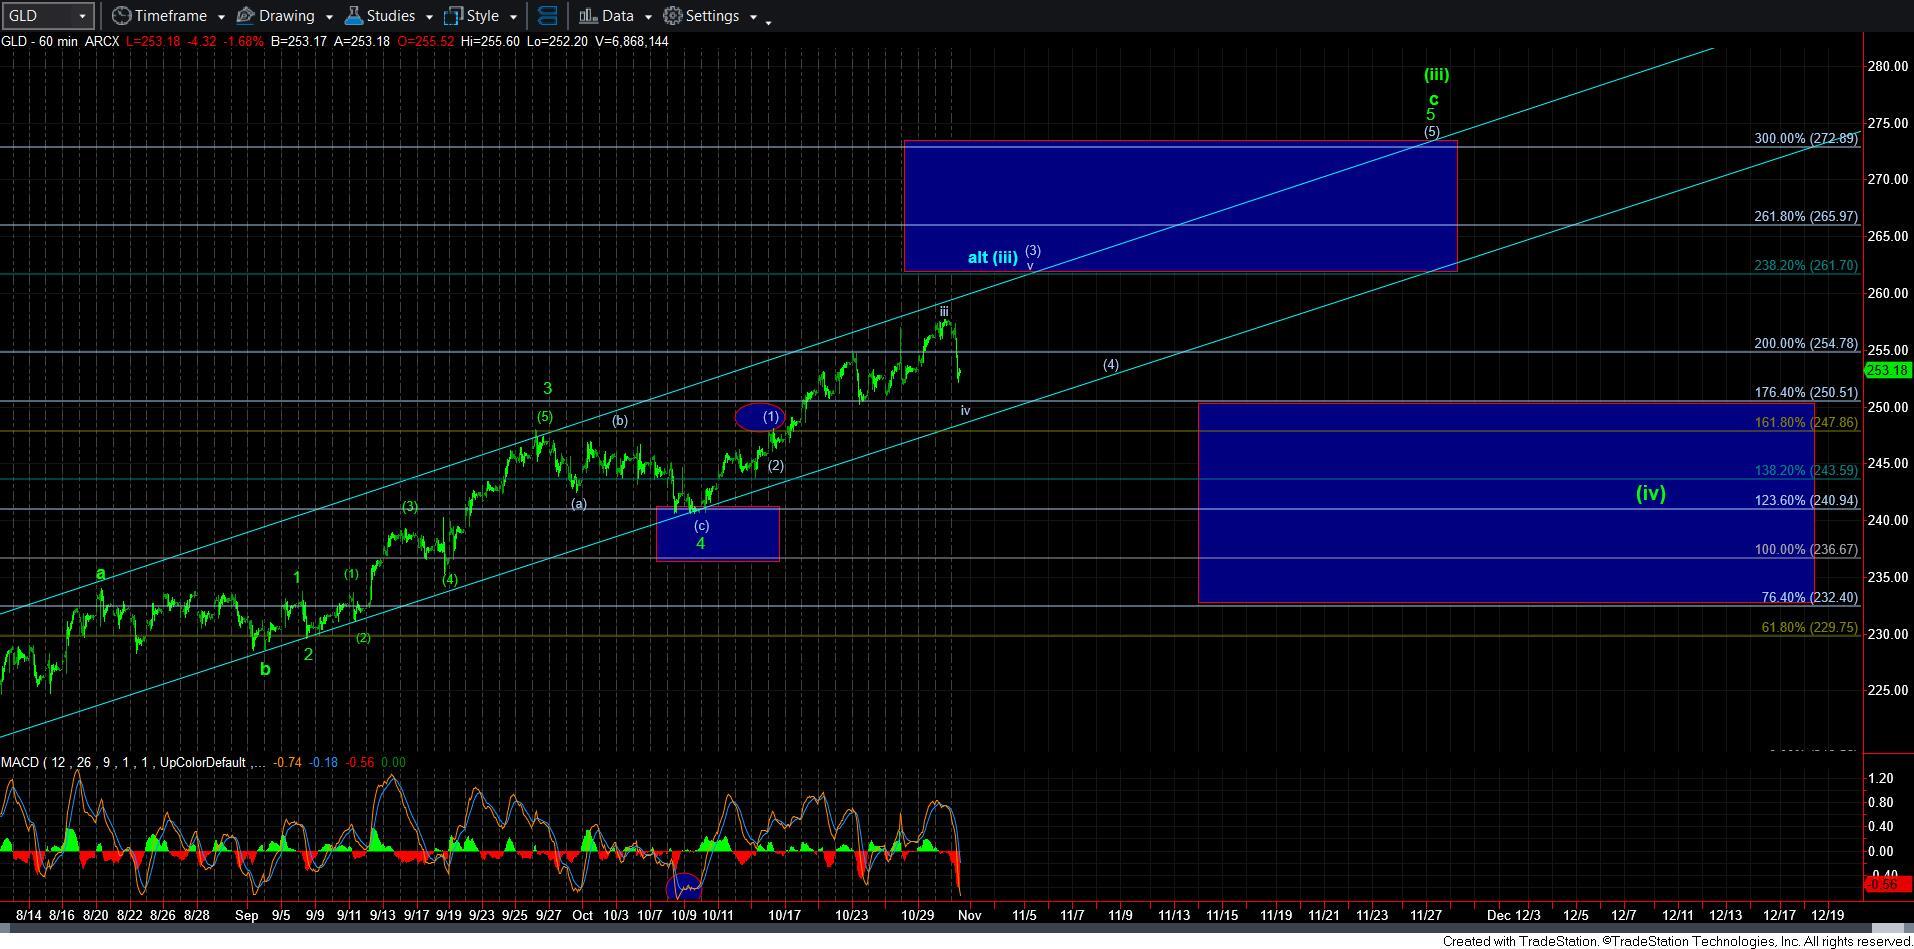The height and width of the screenshot is (949, 1914).
Task: Click the Settings gear icon
Action: 673,16
